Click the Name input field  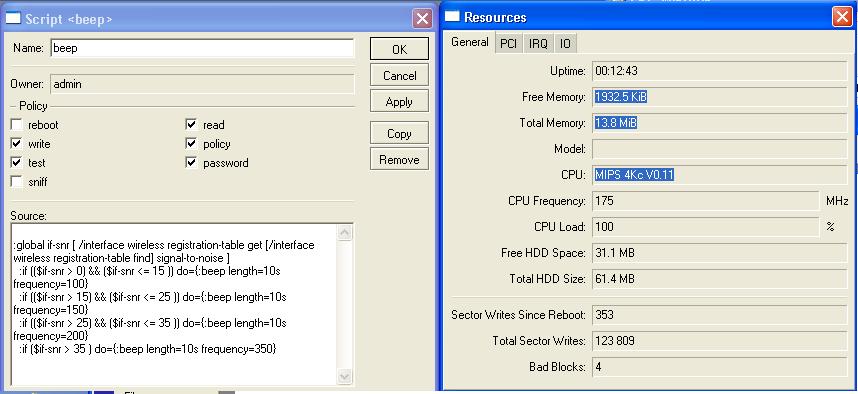click(x=202, y=48)
